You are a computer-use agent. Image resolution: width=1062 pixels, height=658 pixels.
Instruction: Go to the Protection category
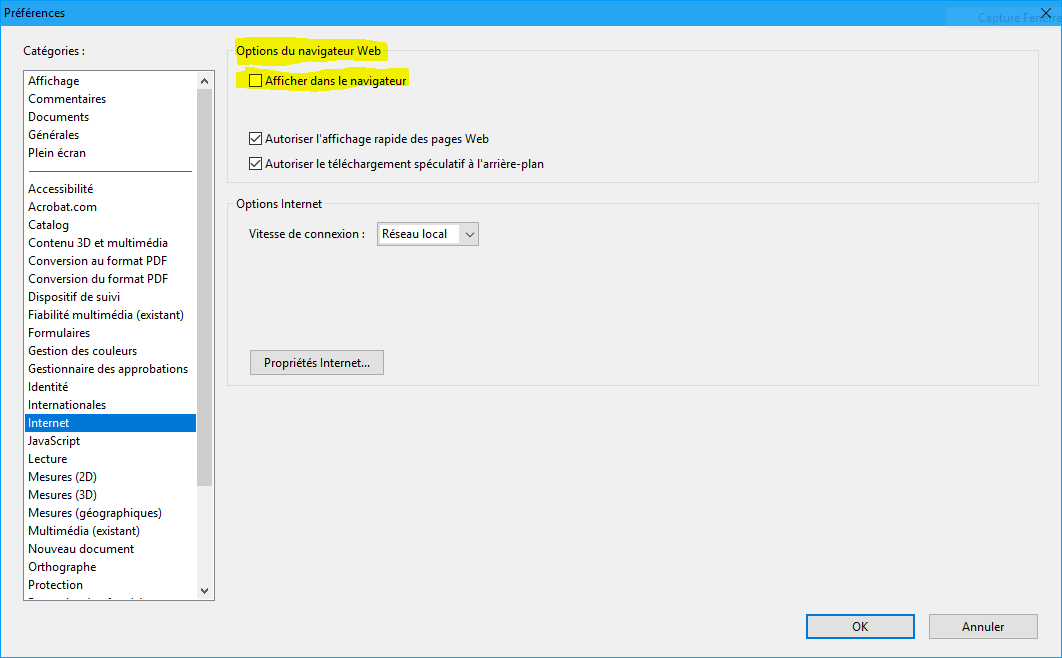coord(56,585)
